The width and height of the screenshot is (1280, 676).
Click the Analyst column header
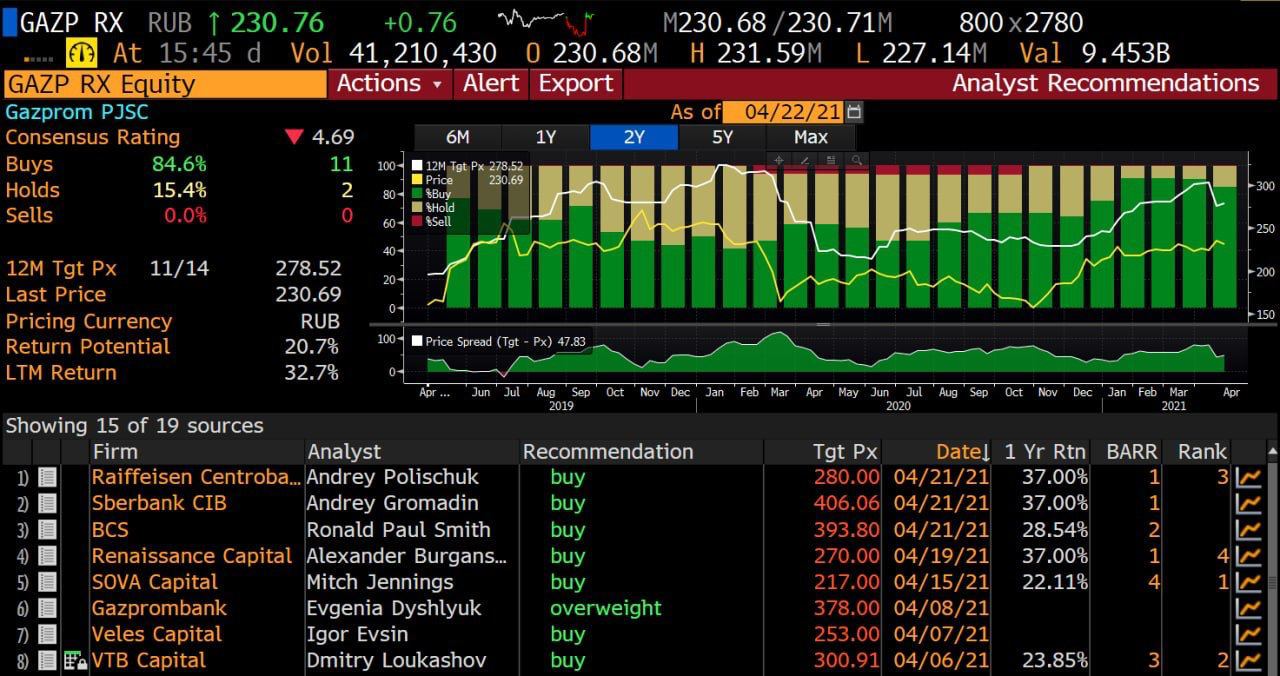tap(412, 452)
